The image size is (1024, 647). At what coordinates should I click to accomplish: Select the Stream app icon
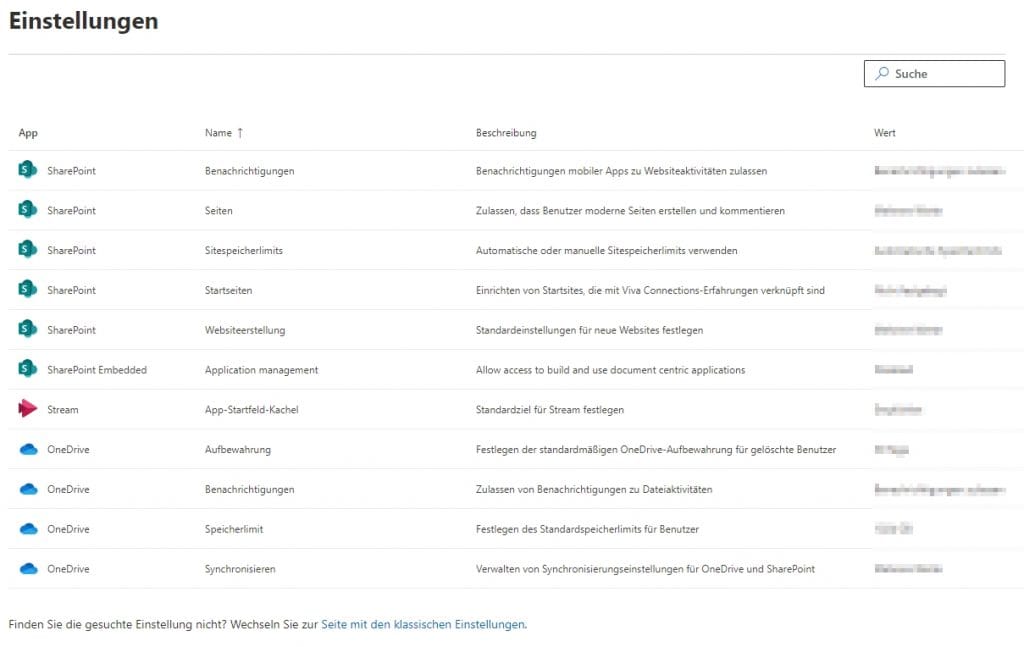[29, 409]
